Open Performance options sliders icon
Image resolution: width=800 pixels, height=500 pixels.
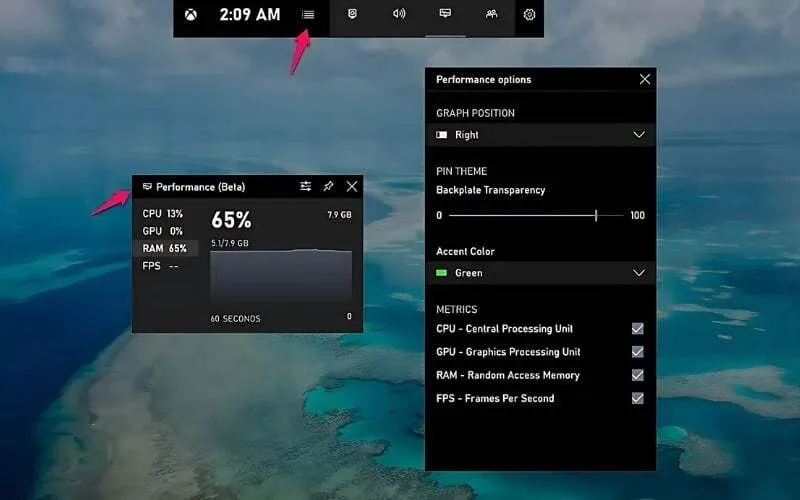(305, 186)
